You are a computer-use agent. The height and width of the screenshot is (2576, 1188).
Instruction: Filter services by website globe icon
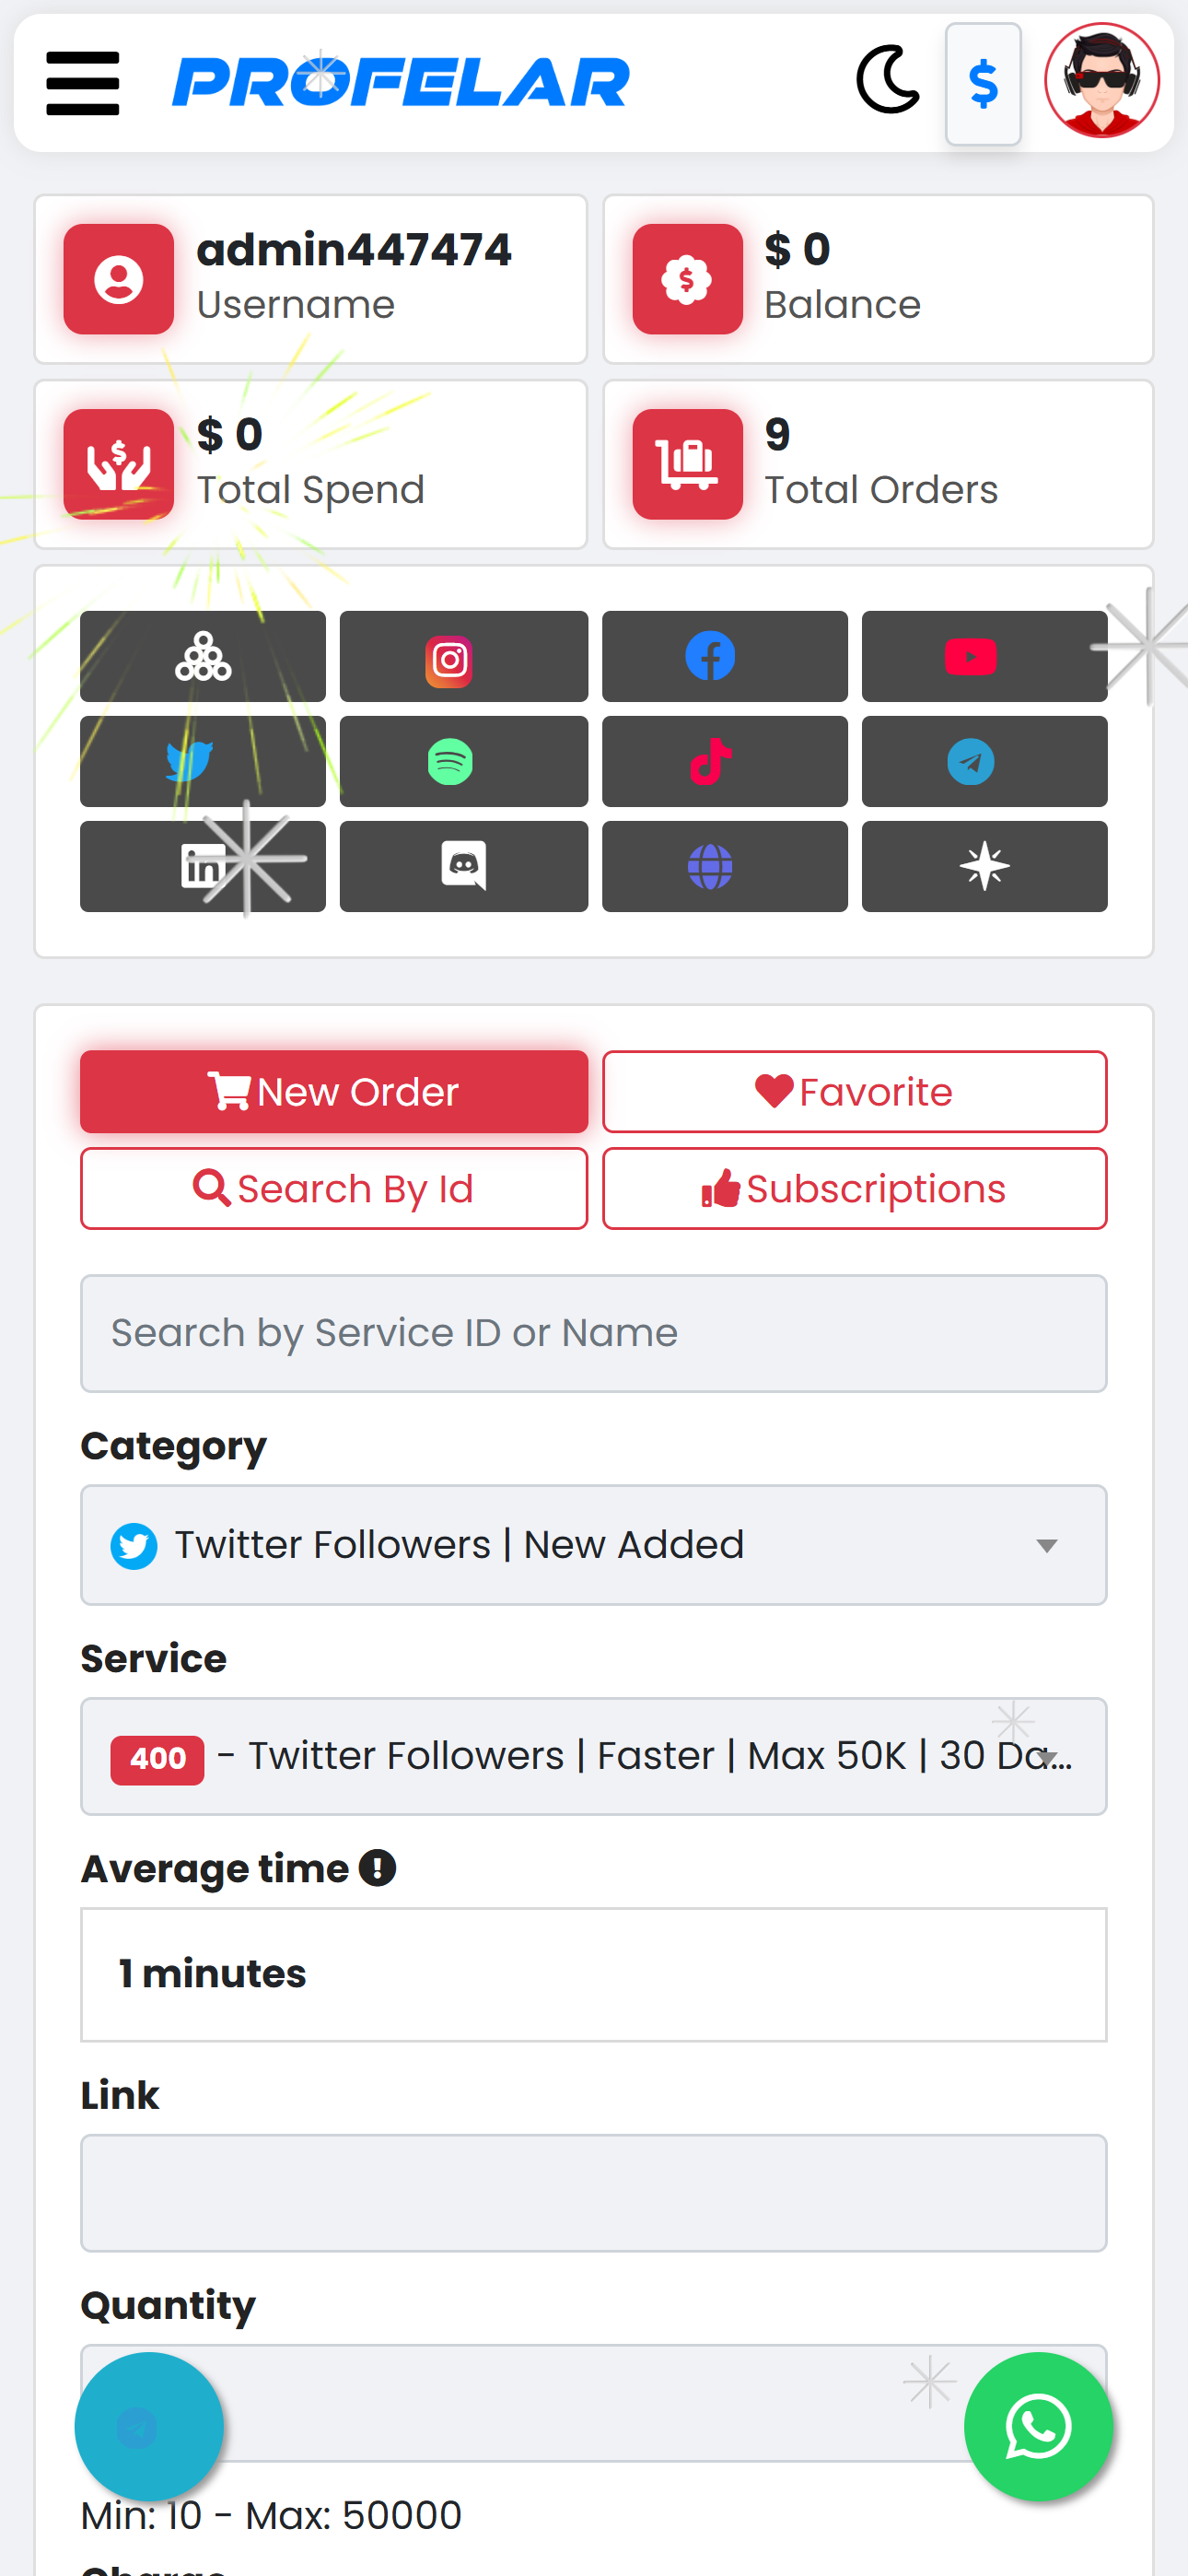click(x=724, y=867)
